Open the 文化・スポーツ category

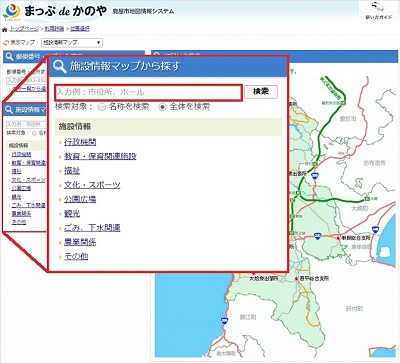click(x=92, y=185)
